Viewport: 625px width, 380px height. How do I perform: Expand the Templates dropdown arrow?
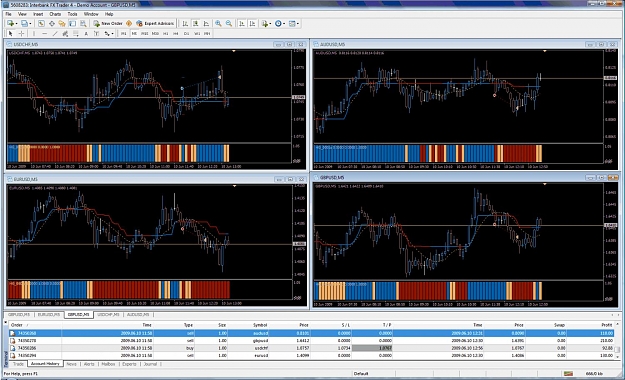click(x=298, y=24)
